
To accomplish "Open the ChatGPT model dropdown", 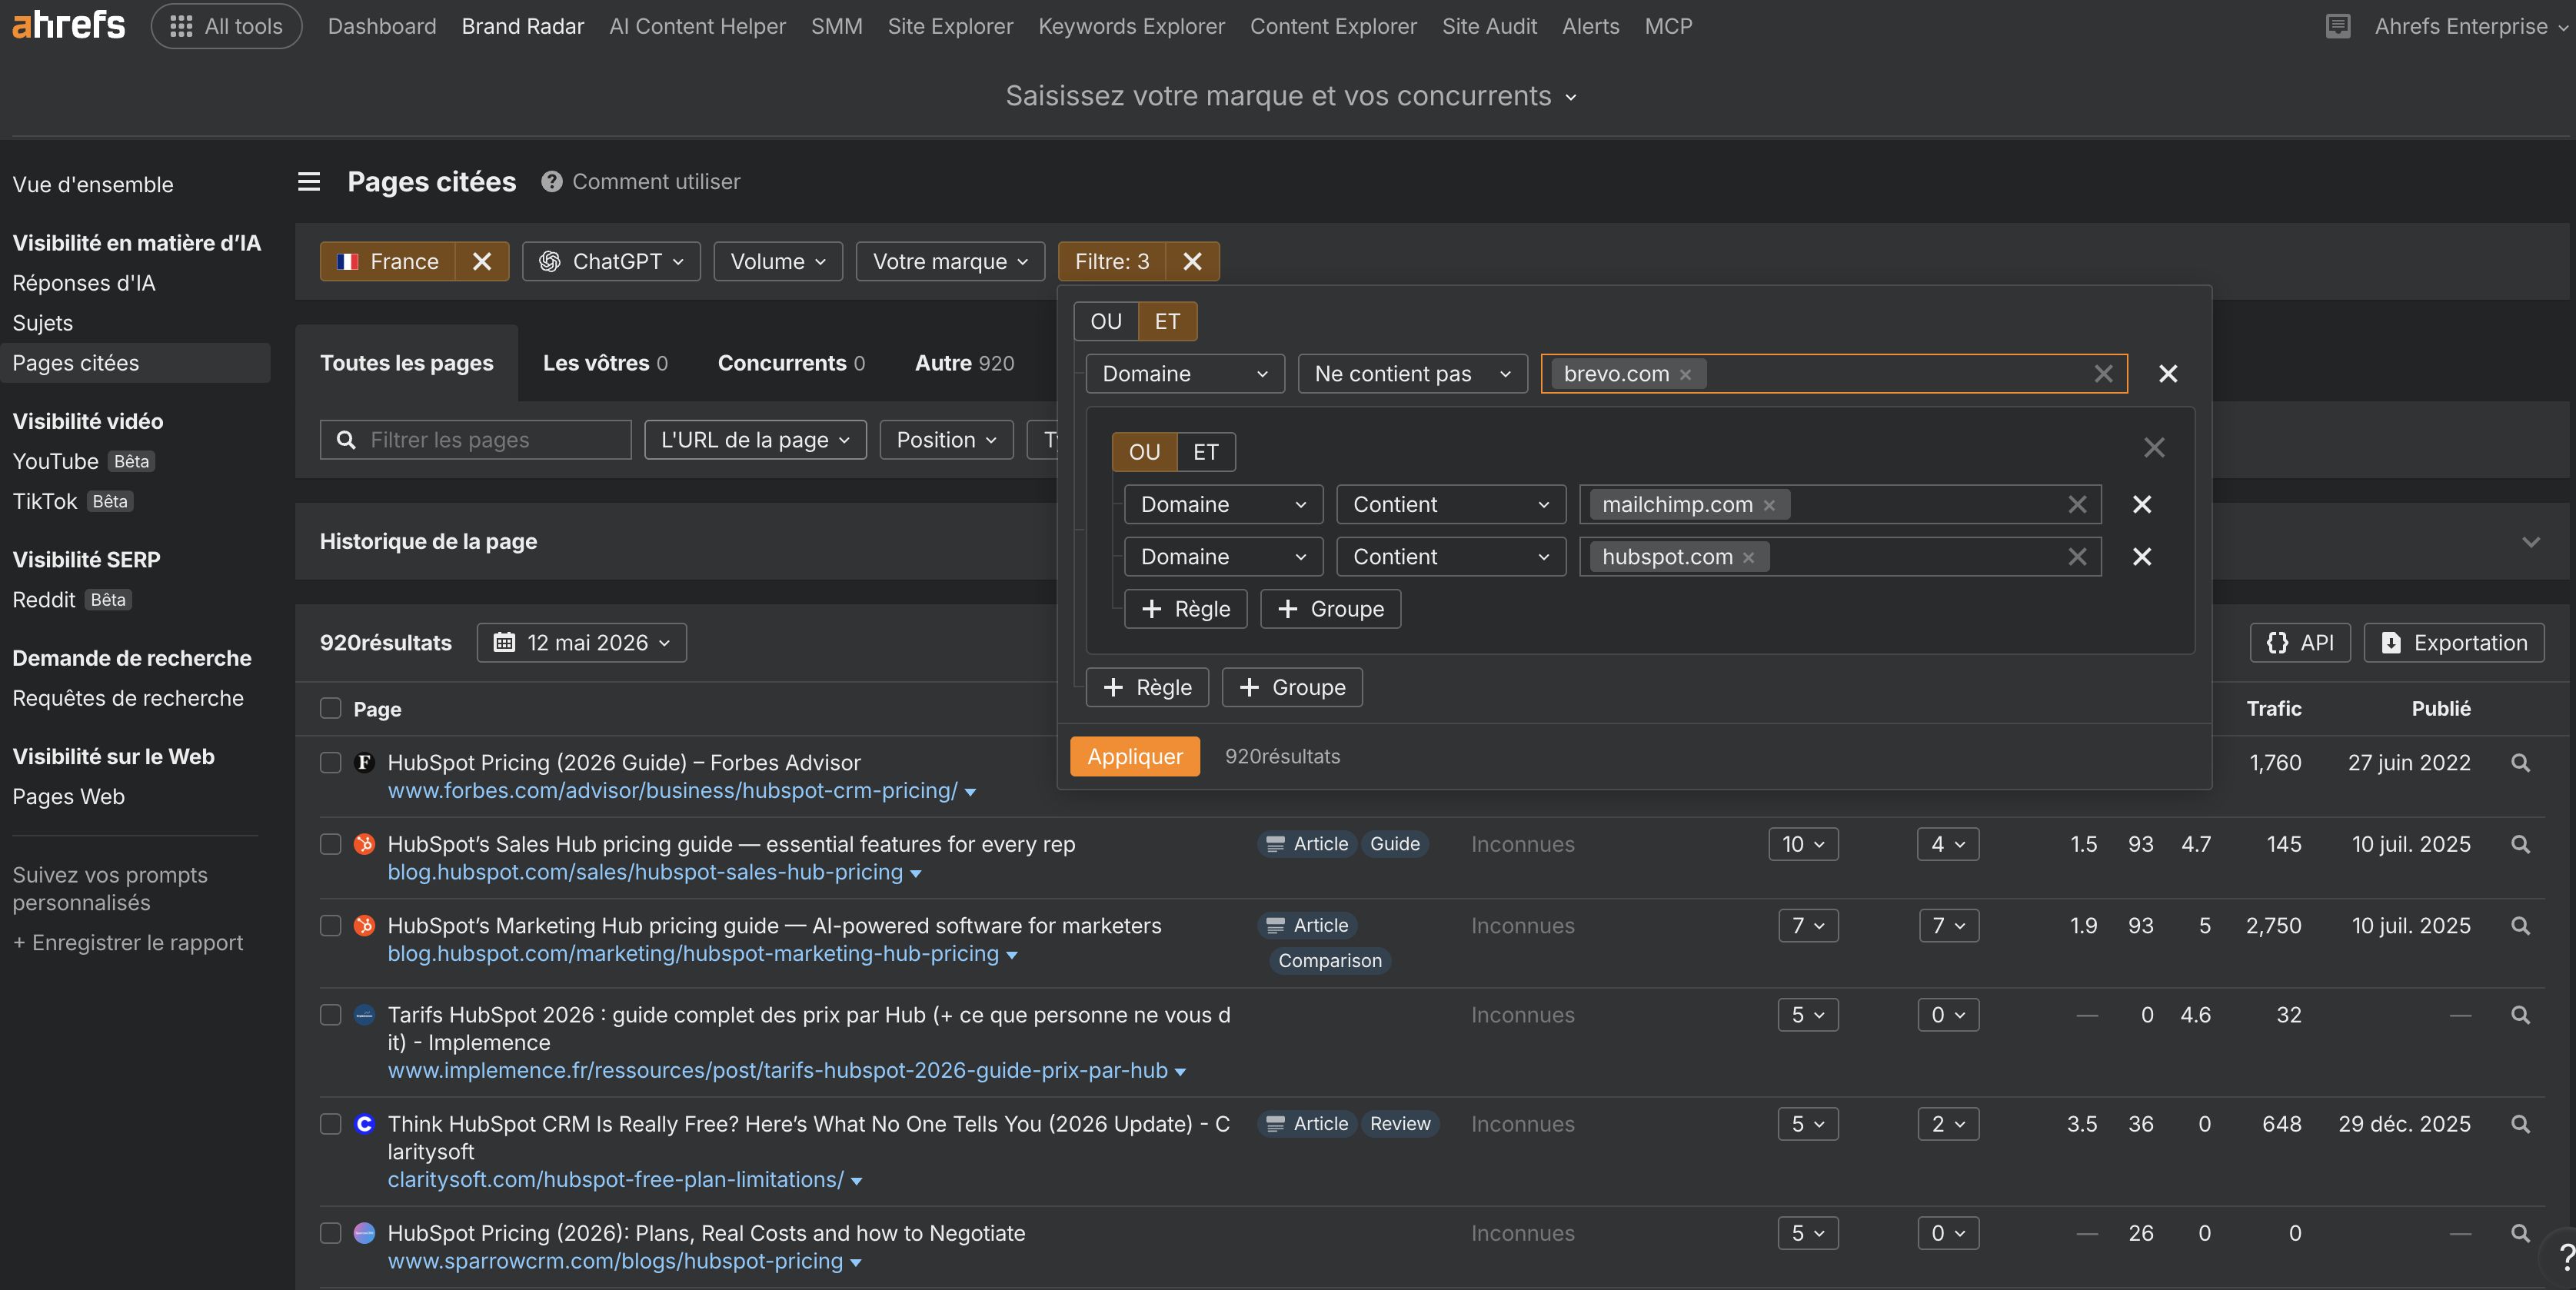I will (x=611, y=261).
